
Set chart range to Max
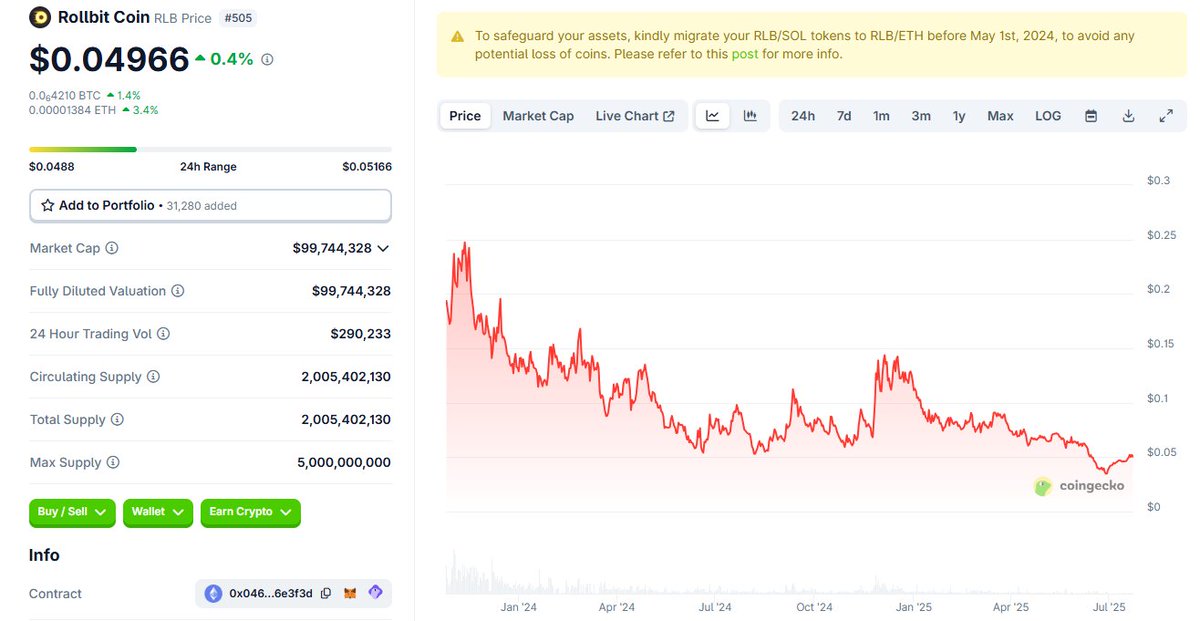1000,116
